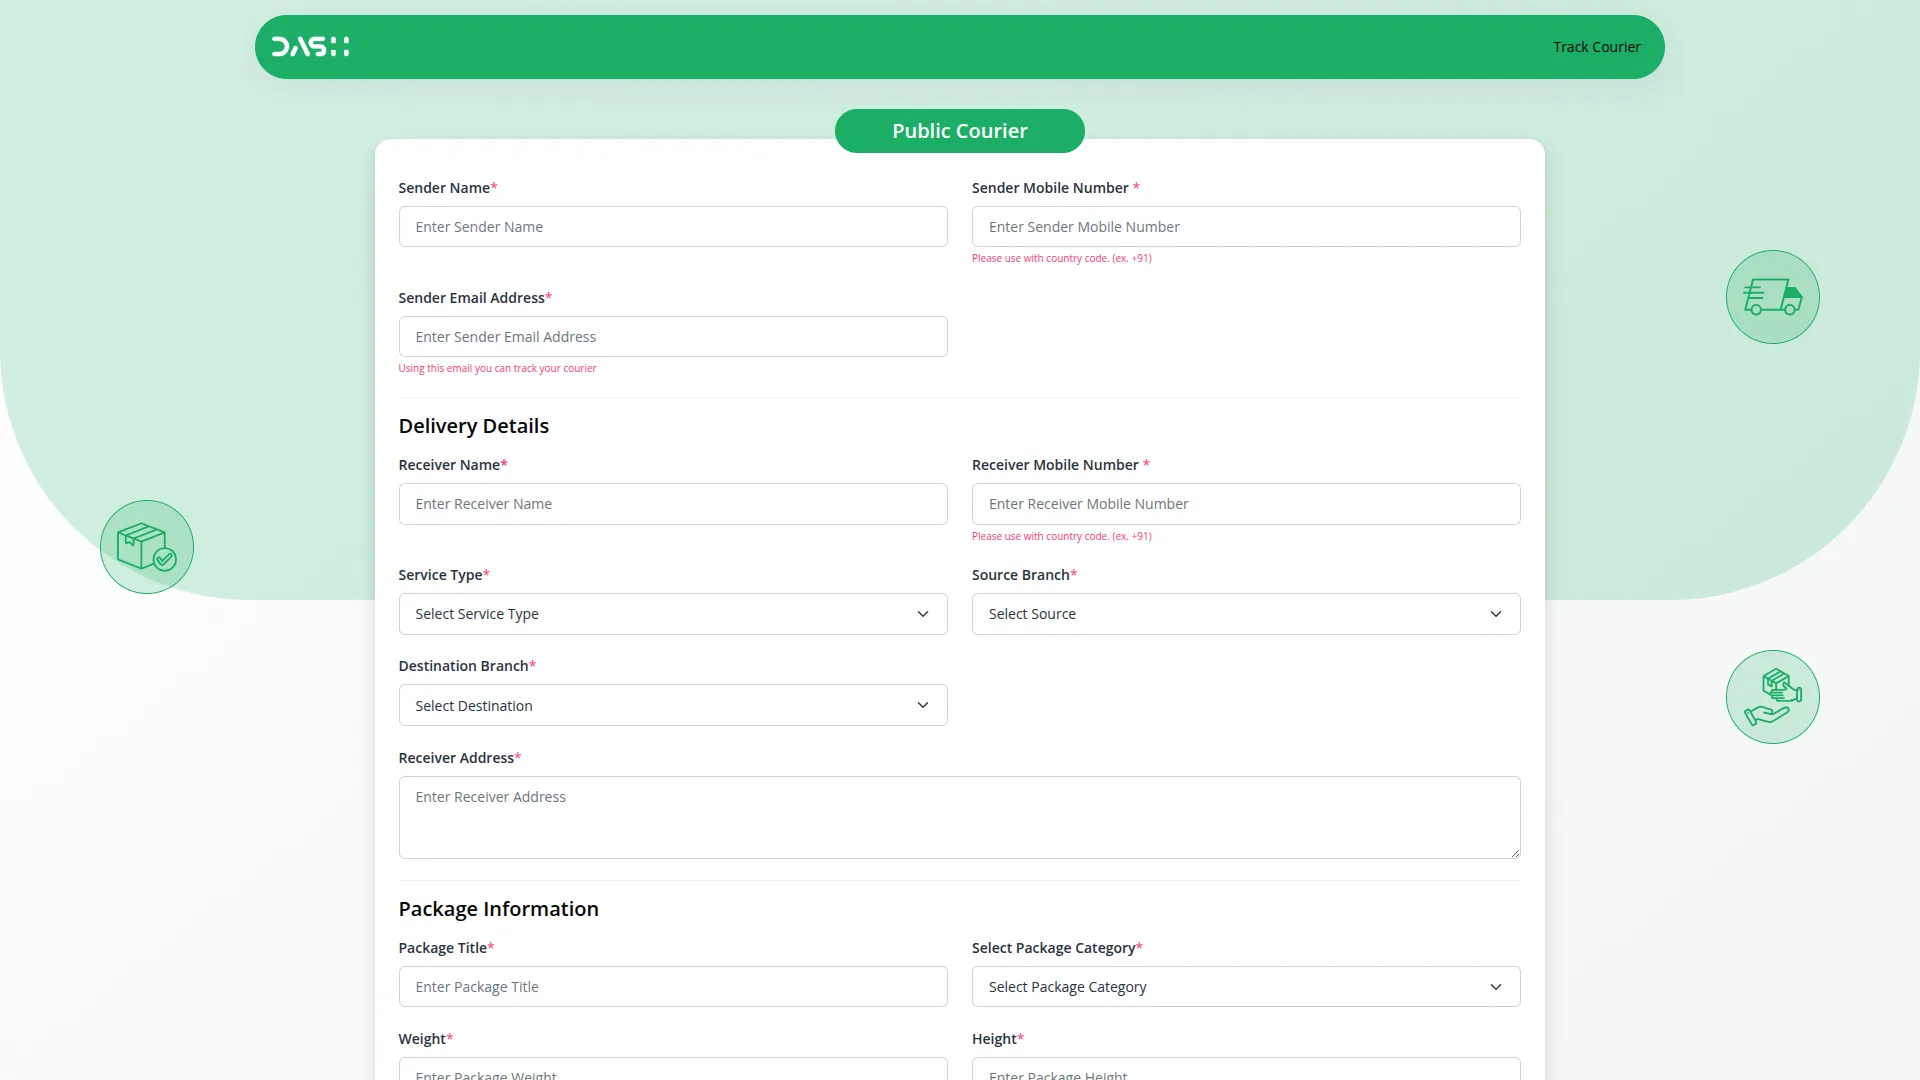1920x1080 pixels.
Task: Click the Package Weight input field
Action: (672, 1070)
